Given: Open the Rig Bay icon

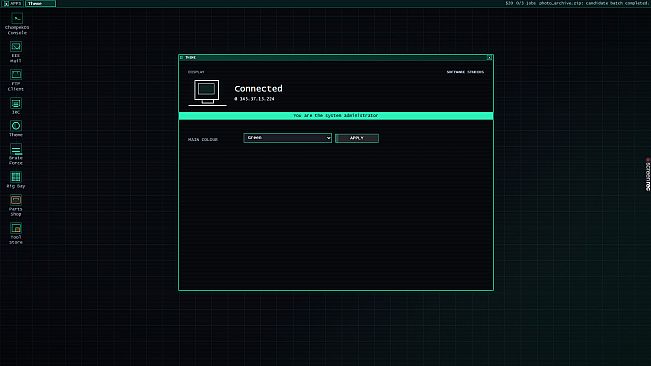Looking at the screenshot, I should (16, 180).
